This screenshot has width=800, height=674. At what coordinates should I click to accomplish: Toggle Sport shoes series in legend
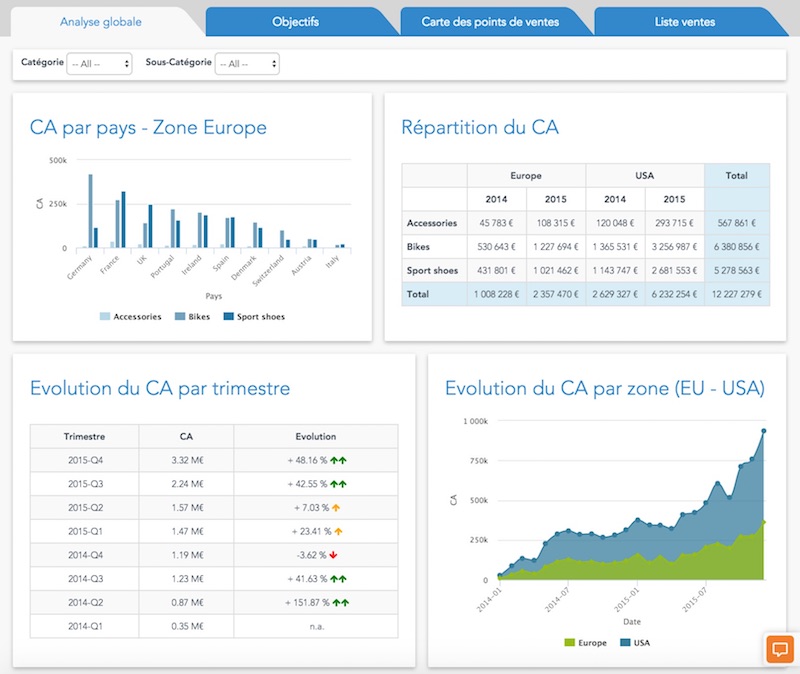click(254, 316)
